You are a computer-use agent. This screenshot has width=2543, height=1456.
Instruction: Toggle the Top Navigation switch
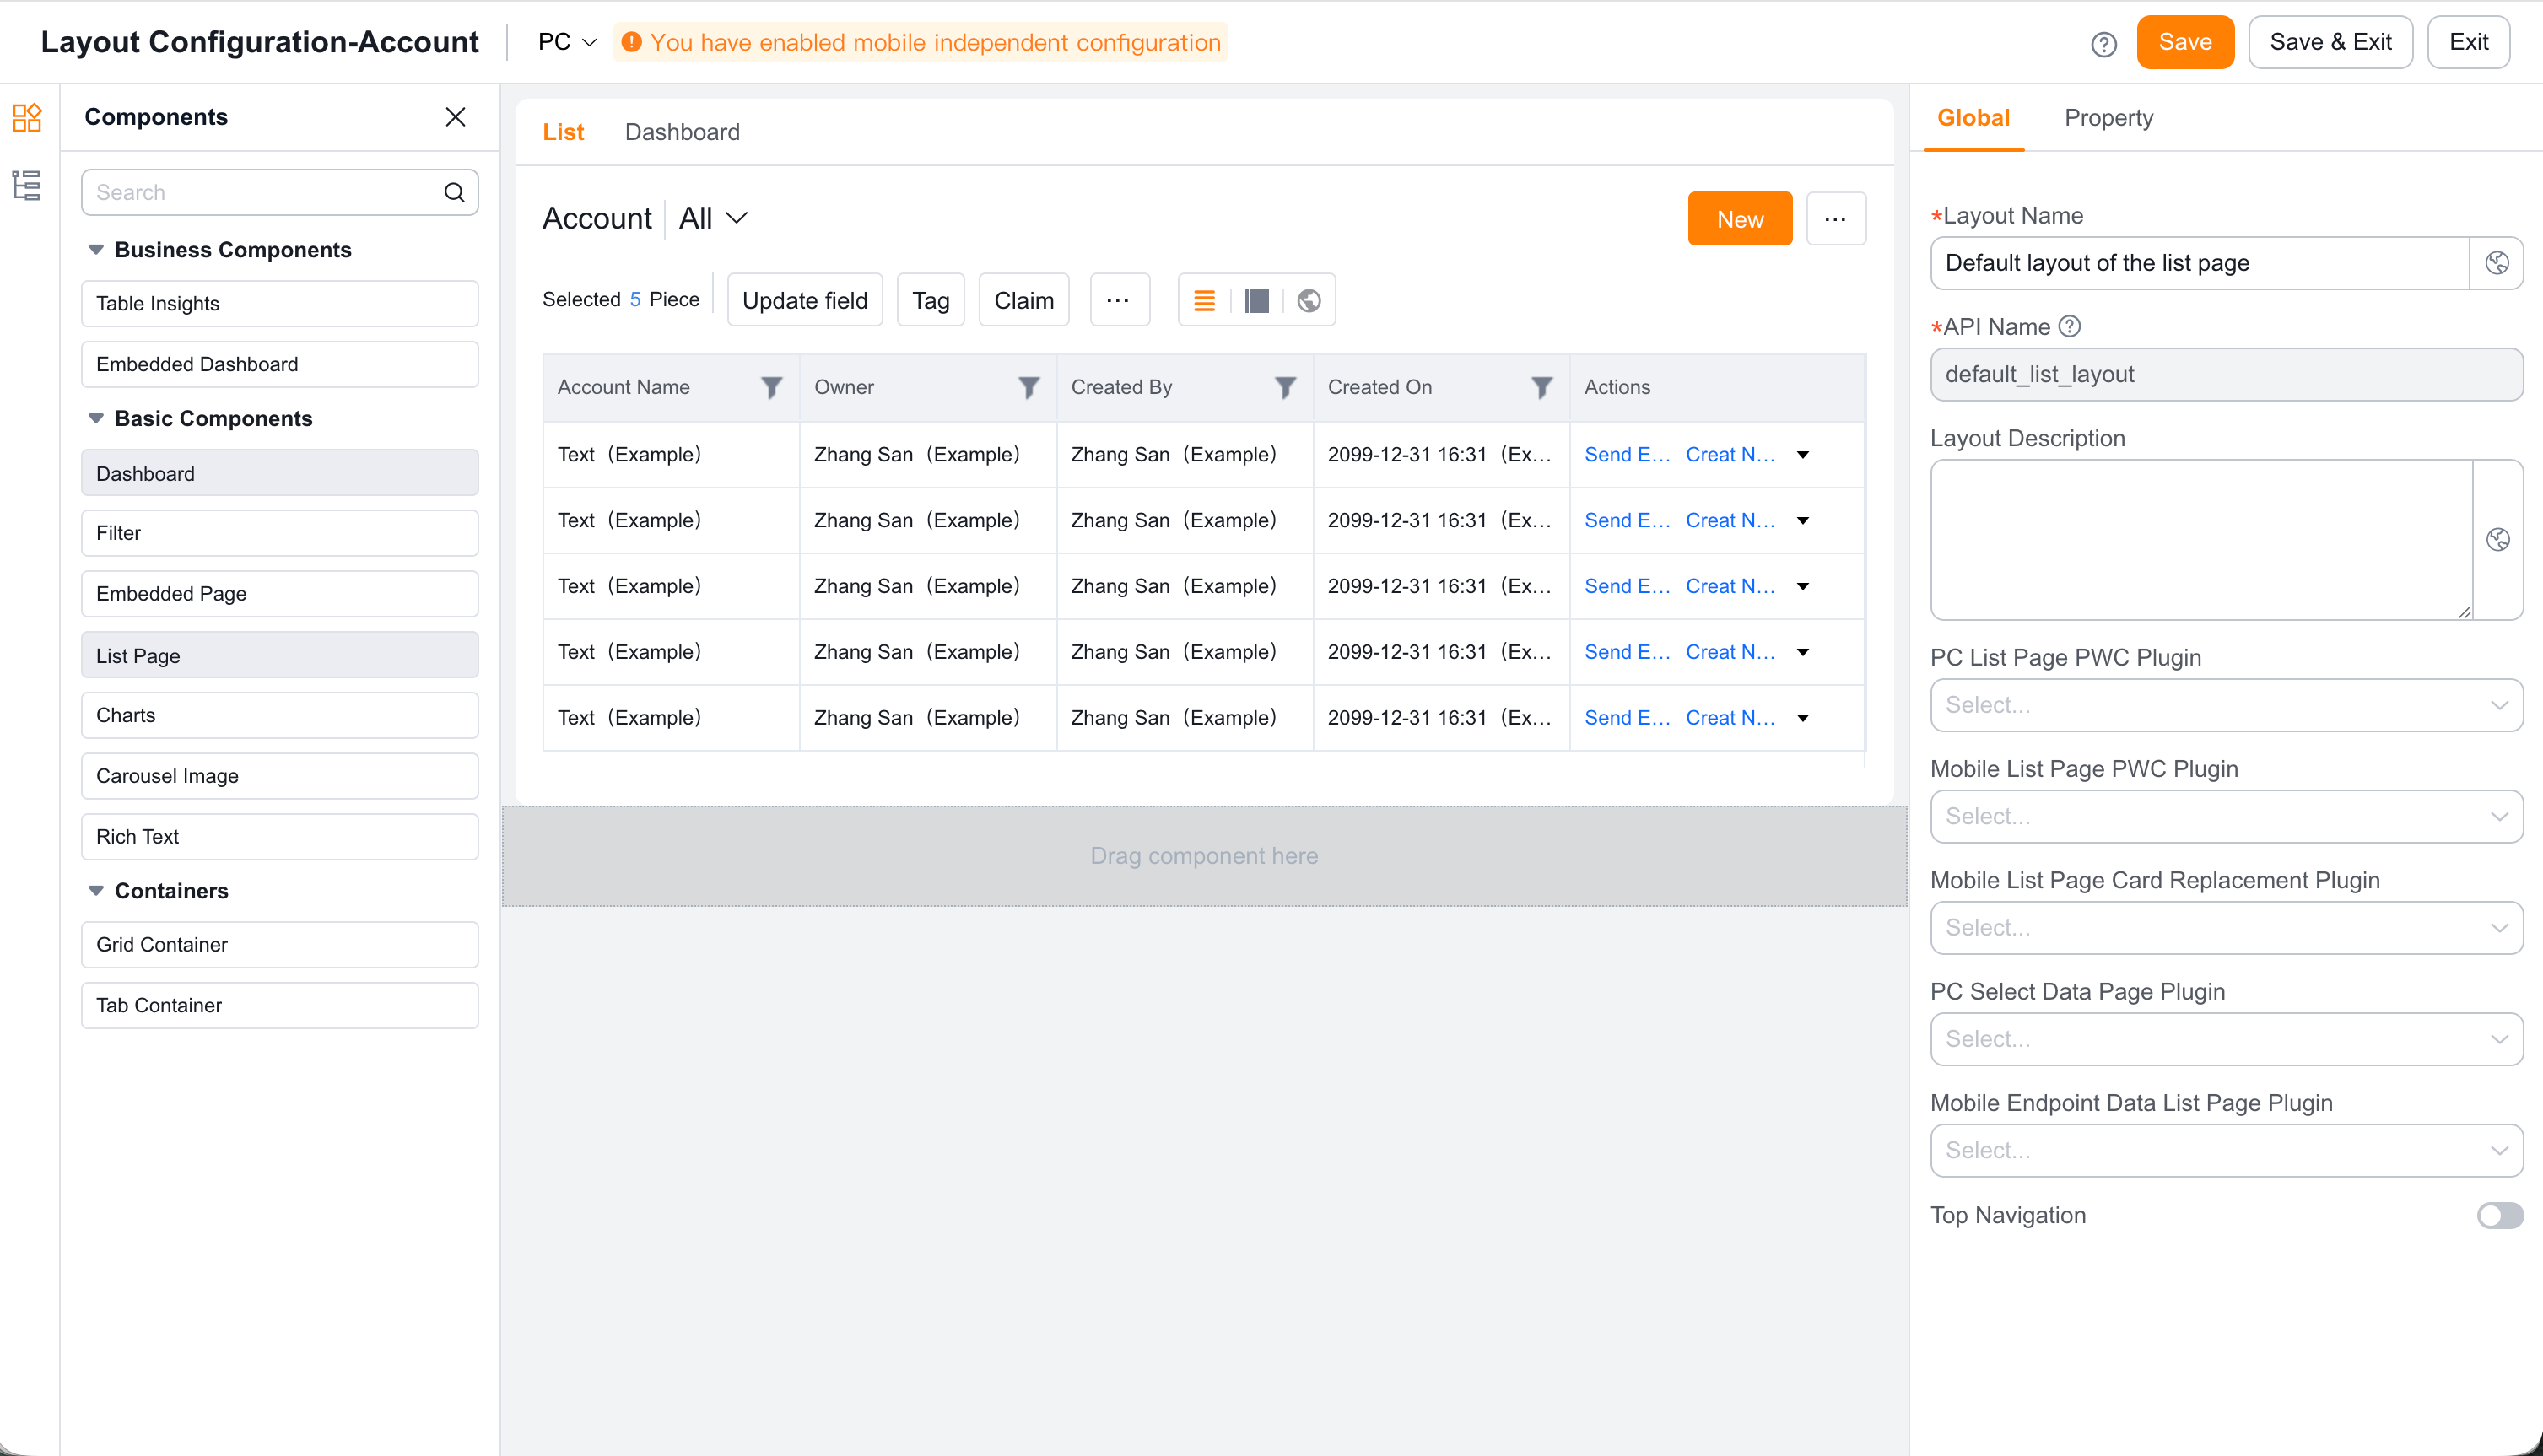(2499, 1215)
